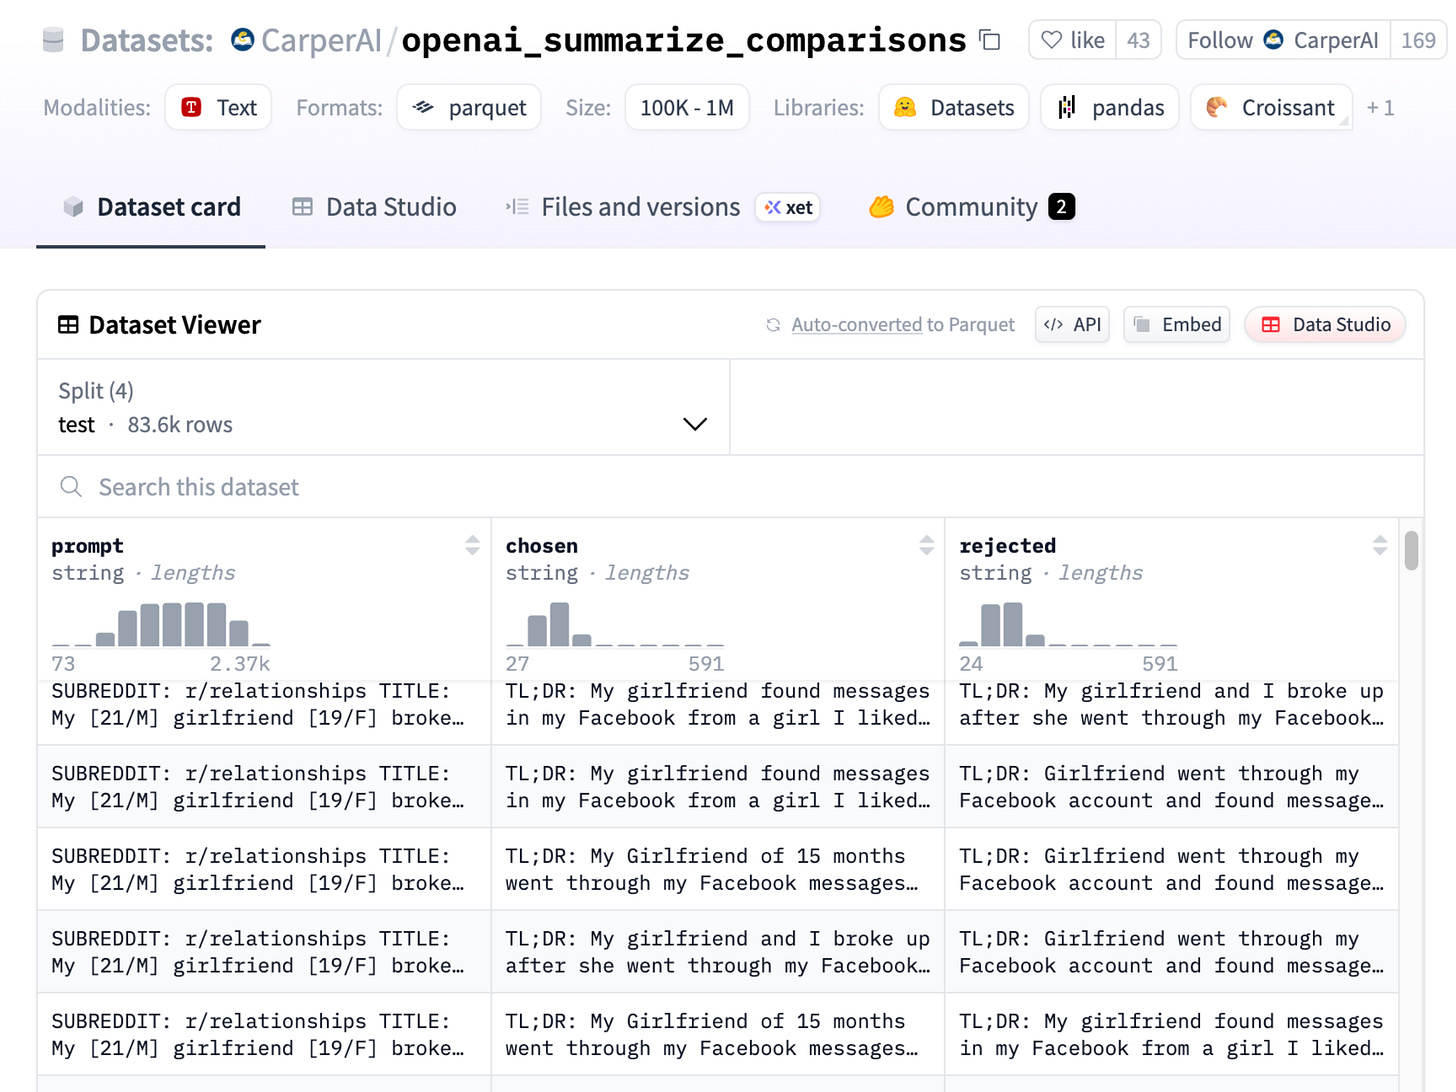Expand the +1 more libraries
This screenshot has width=1456, height=1092.
[x=1380, y=108]
